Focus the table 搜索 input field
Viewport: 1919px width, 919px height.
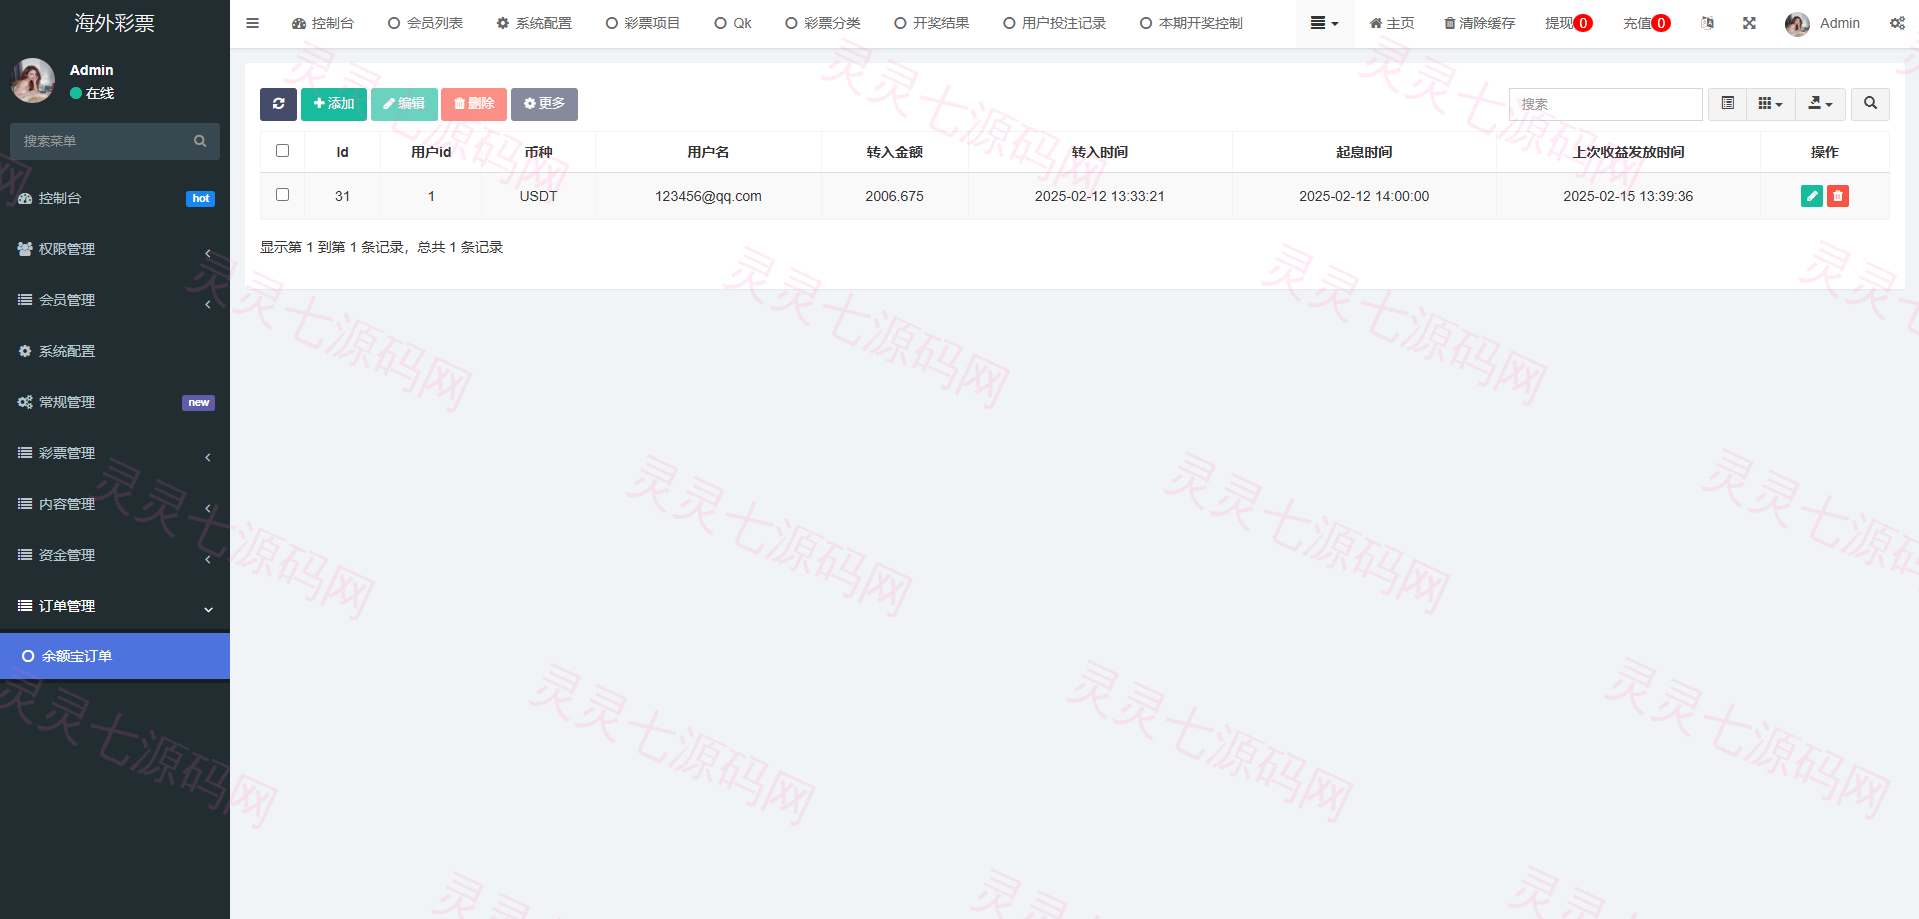(x=1605, y=104)
